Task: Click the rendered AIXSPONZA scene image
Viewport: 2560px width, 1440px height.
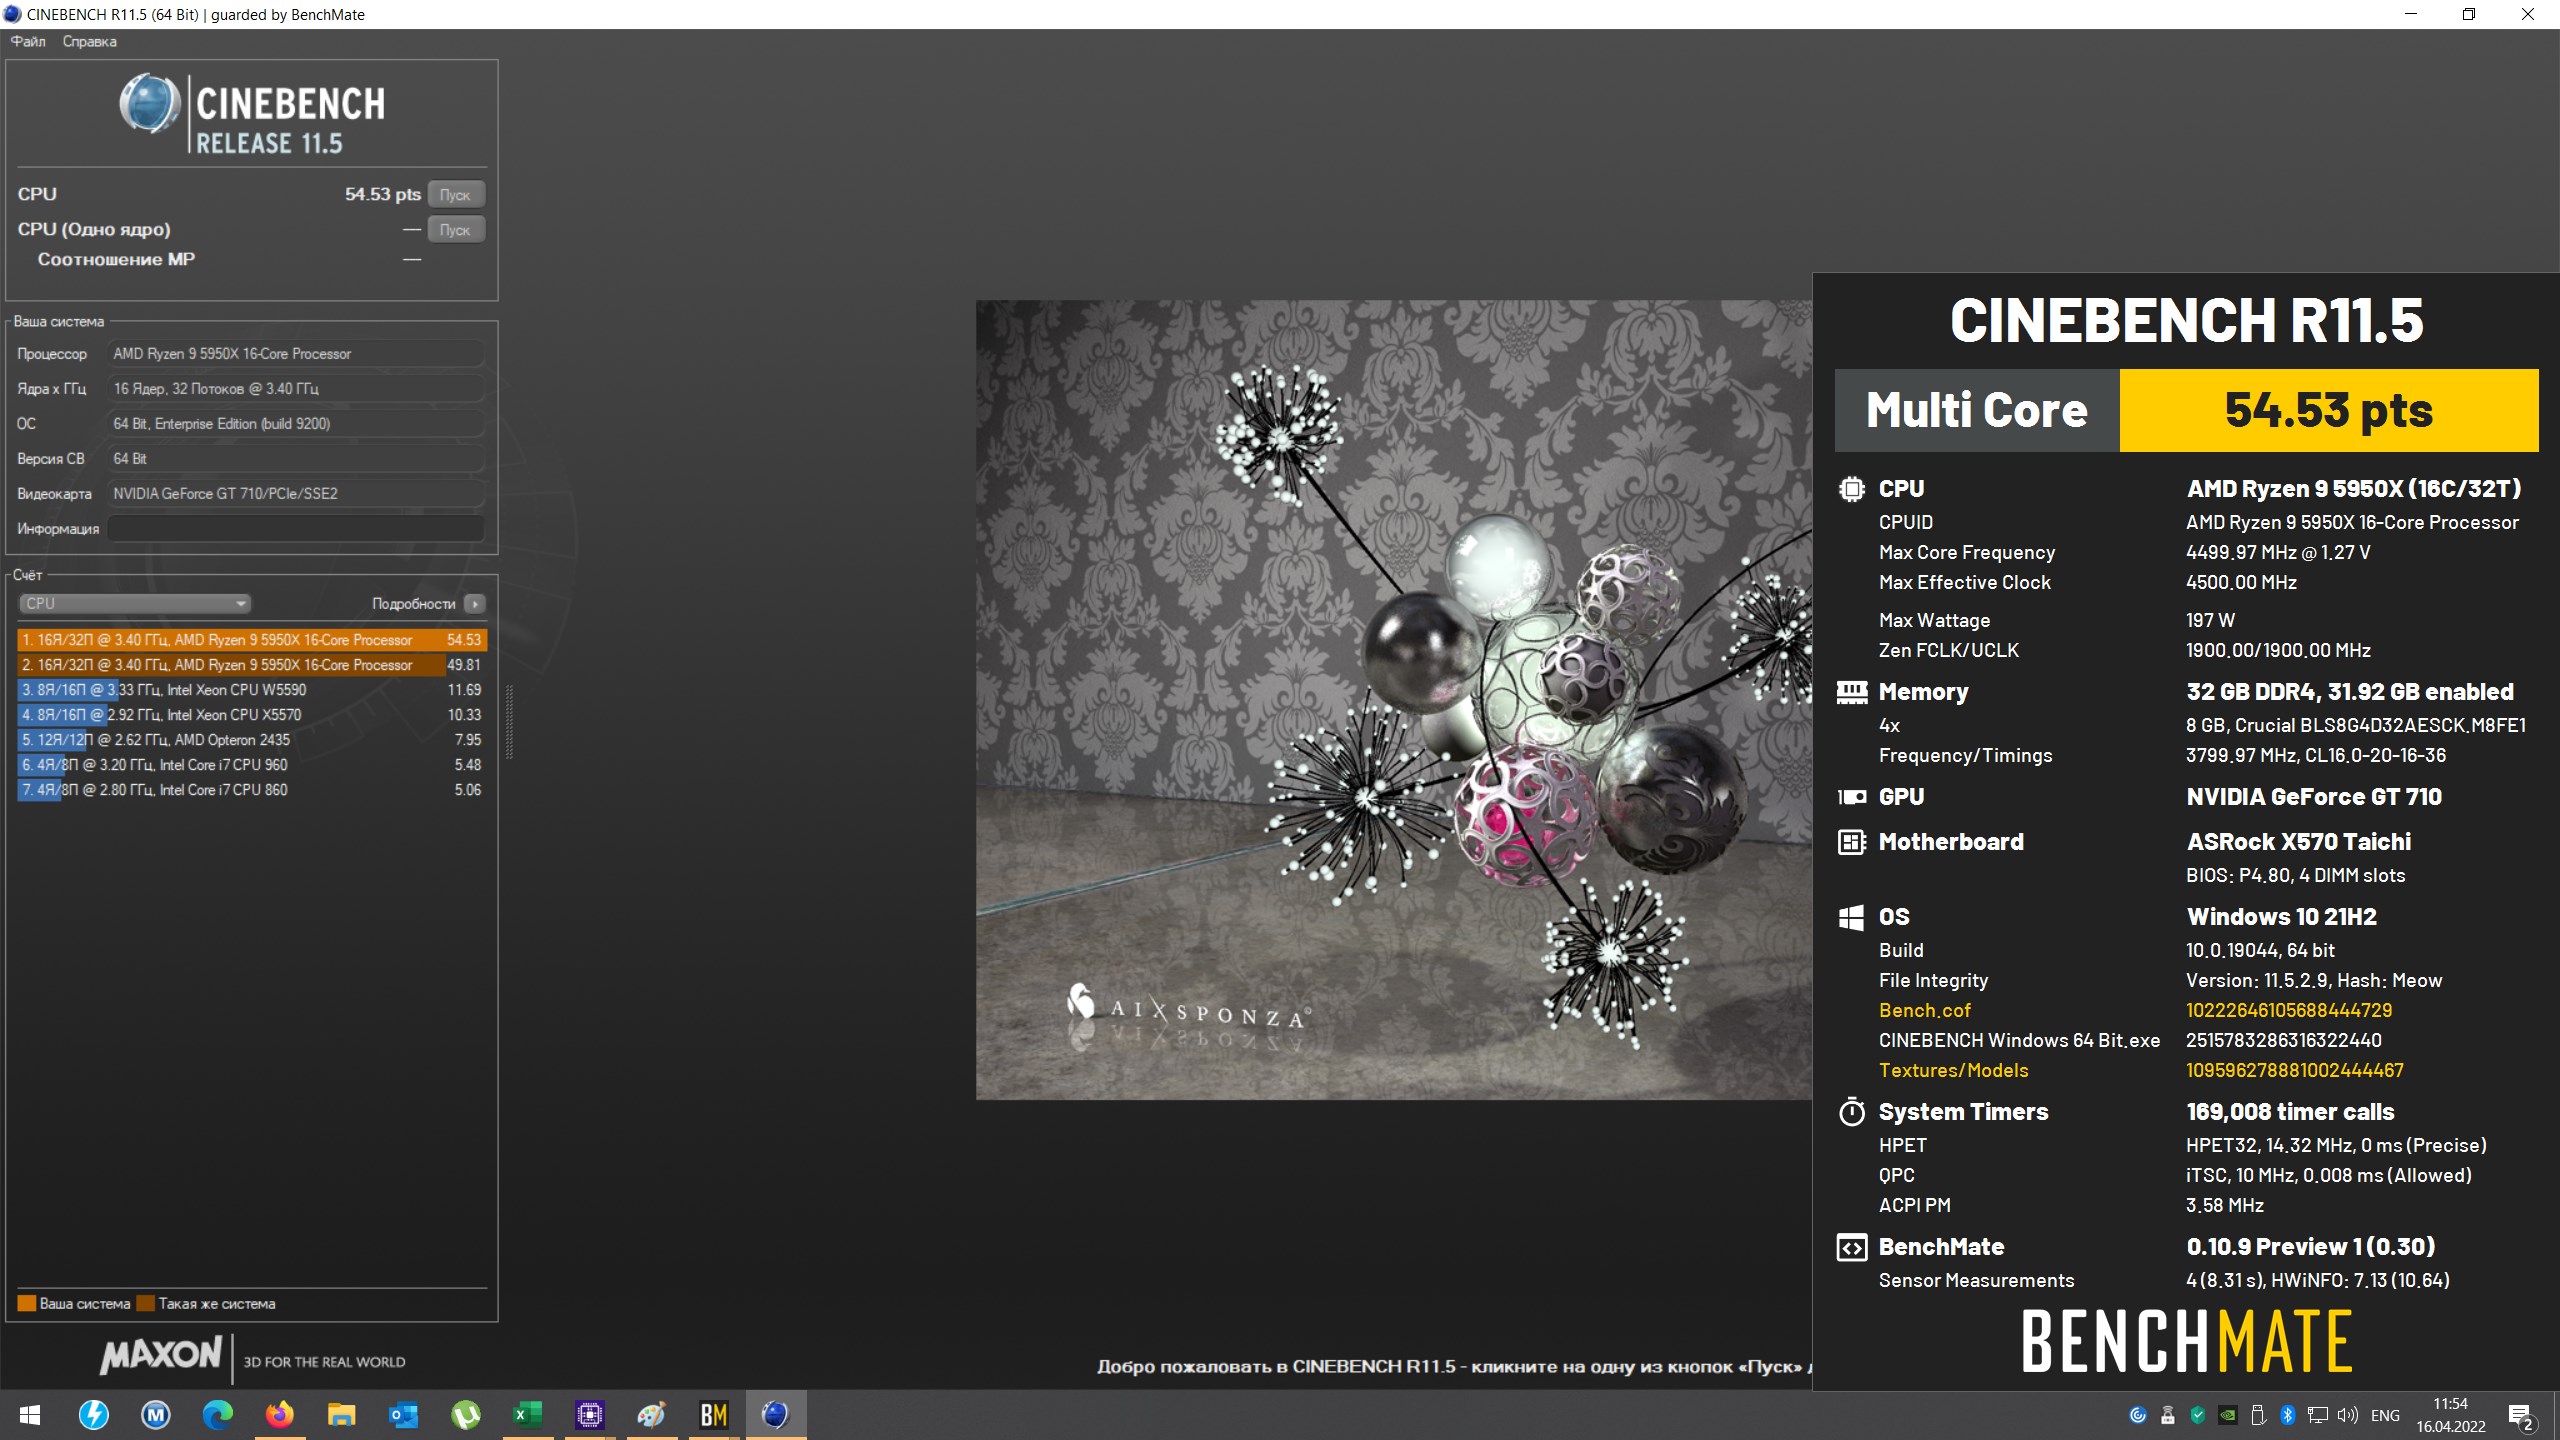Action: pos(1394,700)
